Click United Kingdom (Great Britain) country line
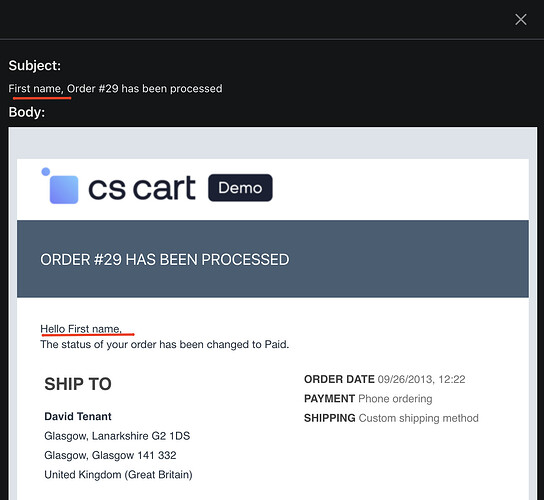Viewport: 544px width, 500px height. tap(118, 475)
